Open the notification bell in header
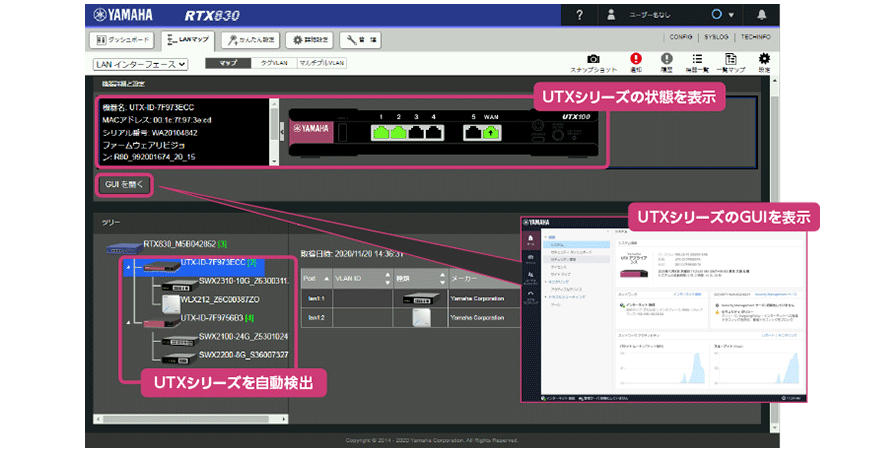 (x=762, y=15)
